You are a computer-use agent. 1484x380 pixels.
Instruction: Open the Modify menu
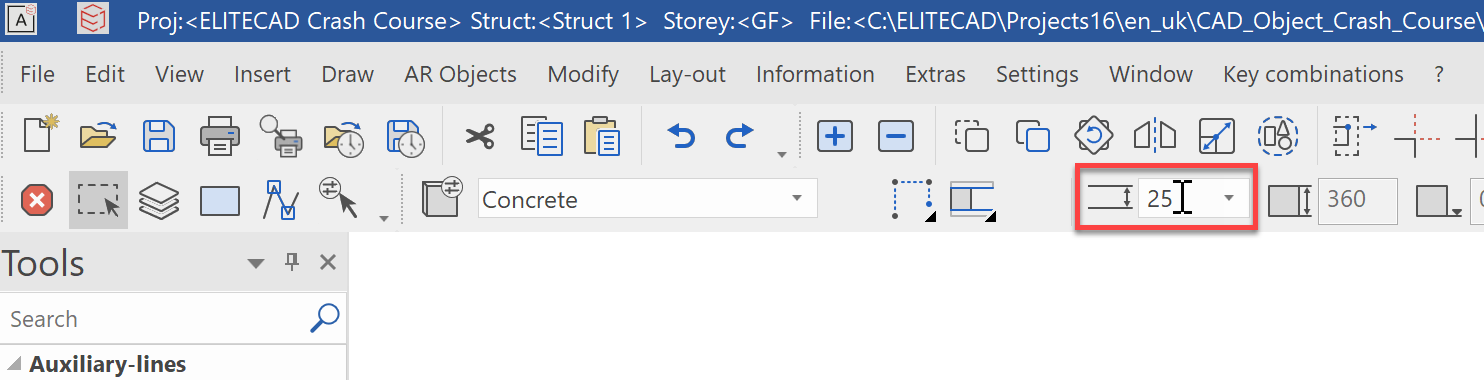click(583, 74)
